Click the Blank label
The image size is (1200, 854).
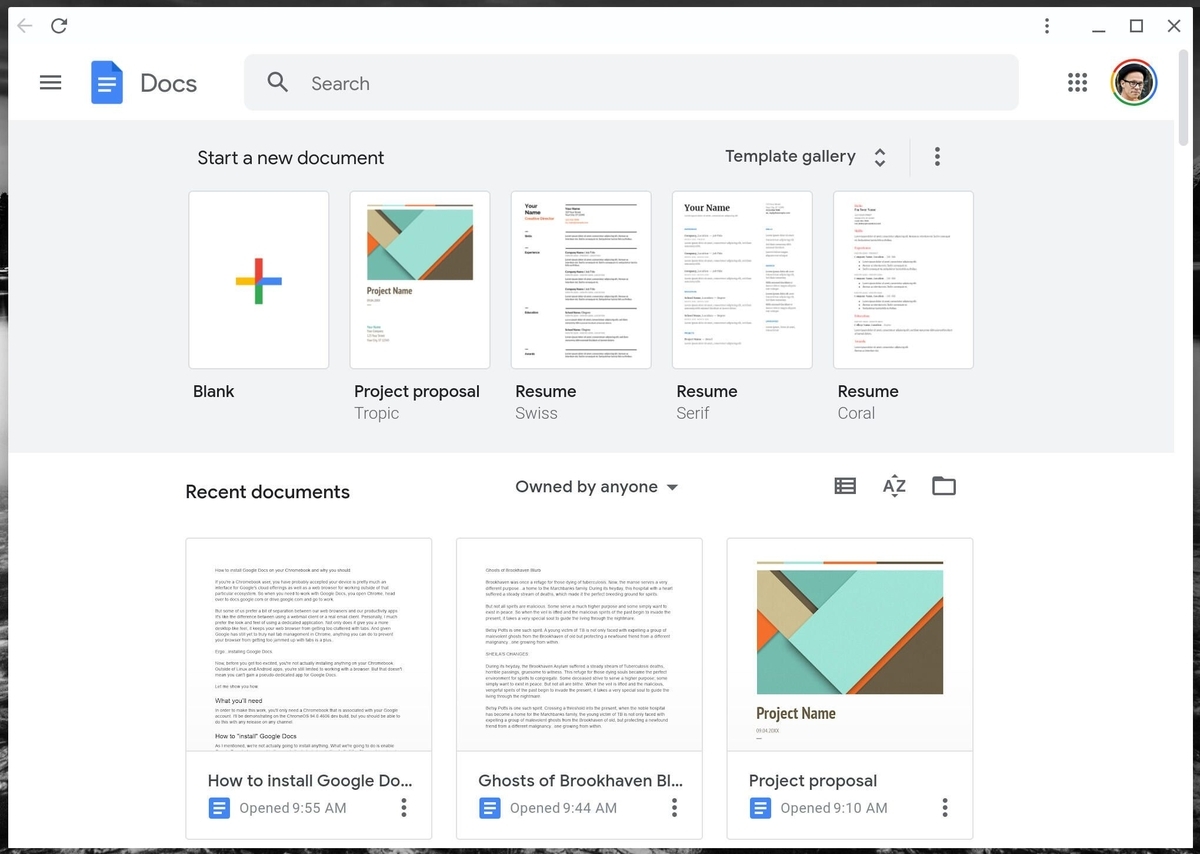pos(213,391)
